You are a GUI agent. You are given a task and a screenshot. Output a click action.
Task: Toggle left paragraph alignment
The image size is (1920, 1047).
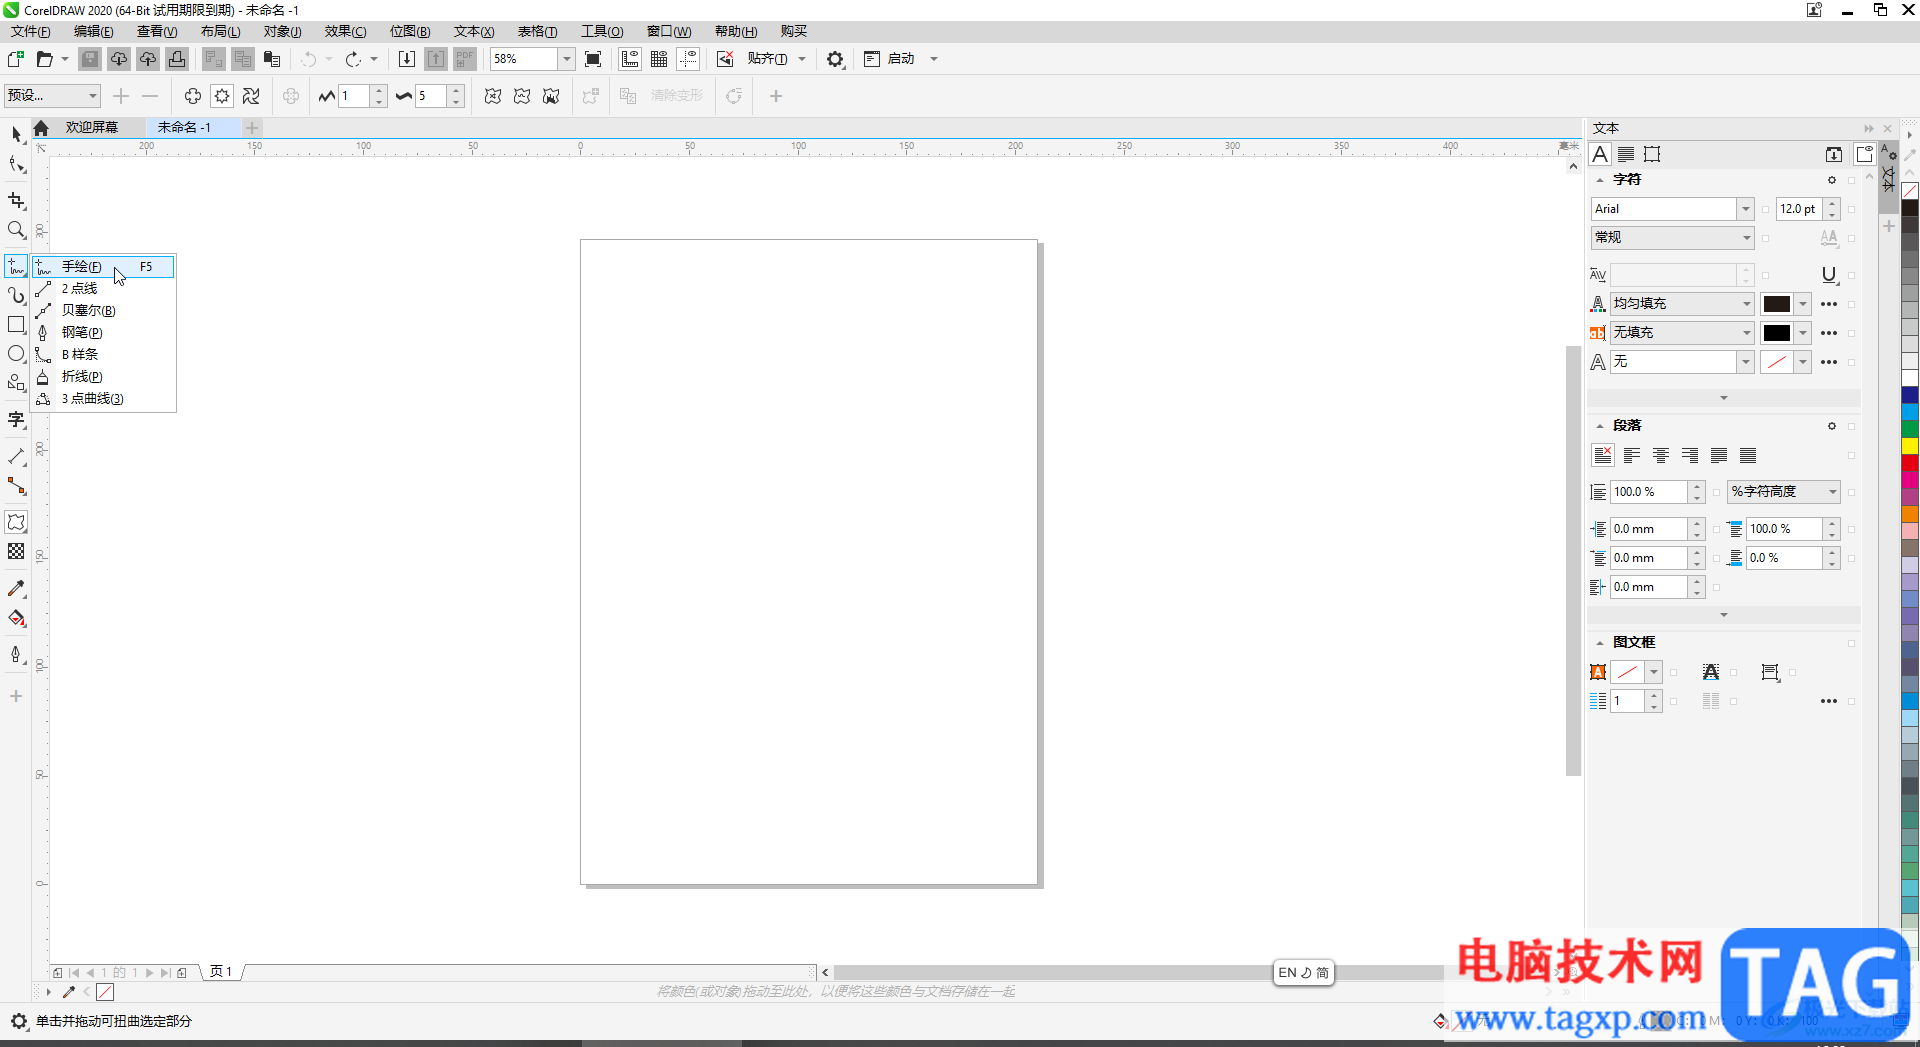[x=1632, y=456]
